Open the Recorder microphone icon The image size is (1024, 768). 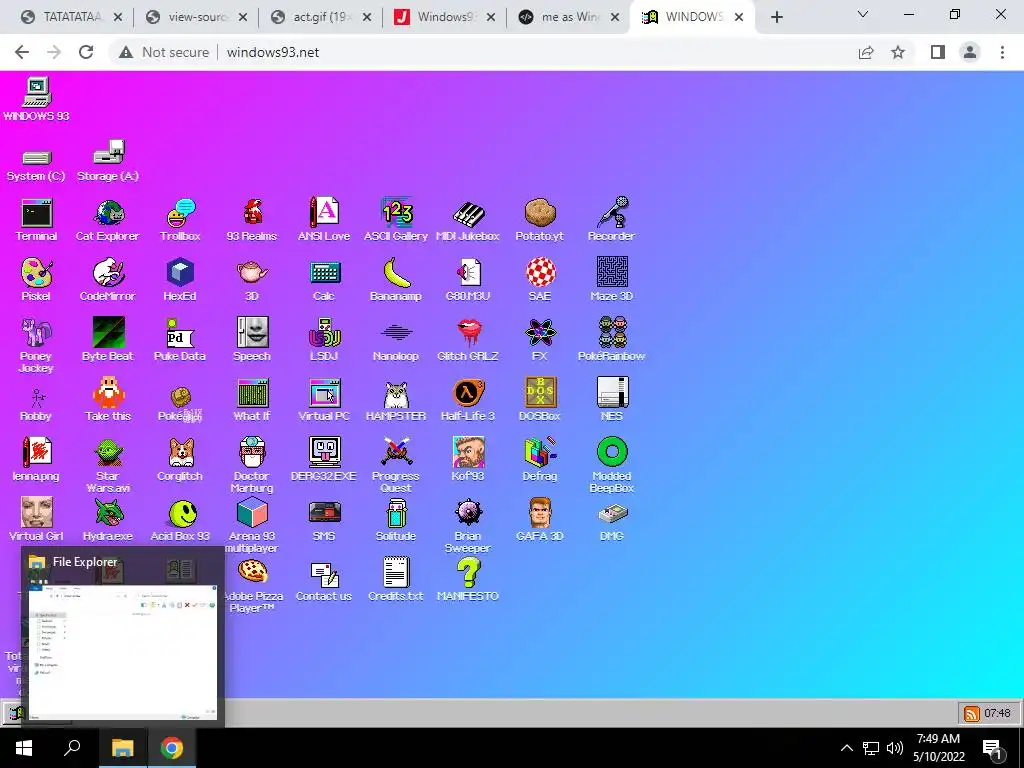pyautogui.click(x=612, y=220)
